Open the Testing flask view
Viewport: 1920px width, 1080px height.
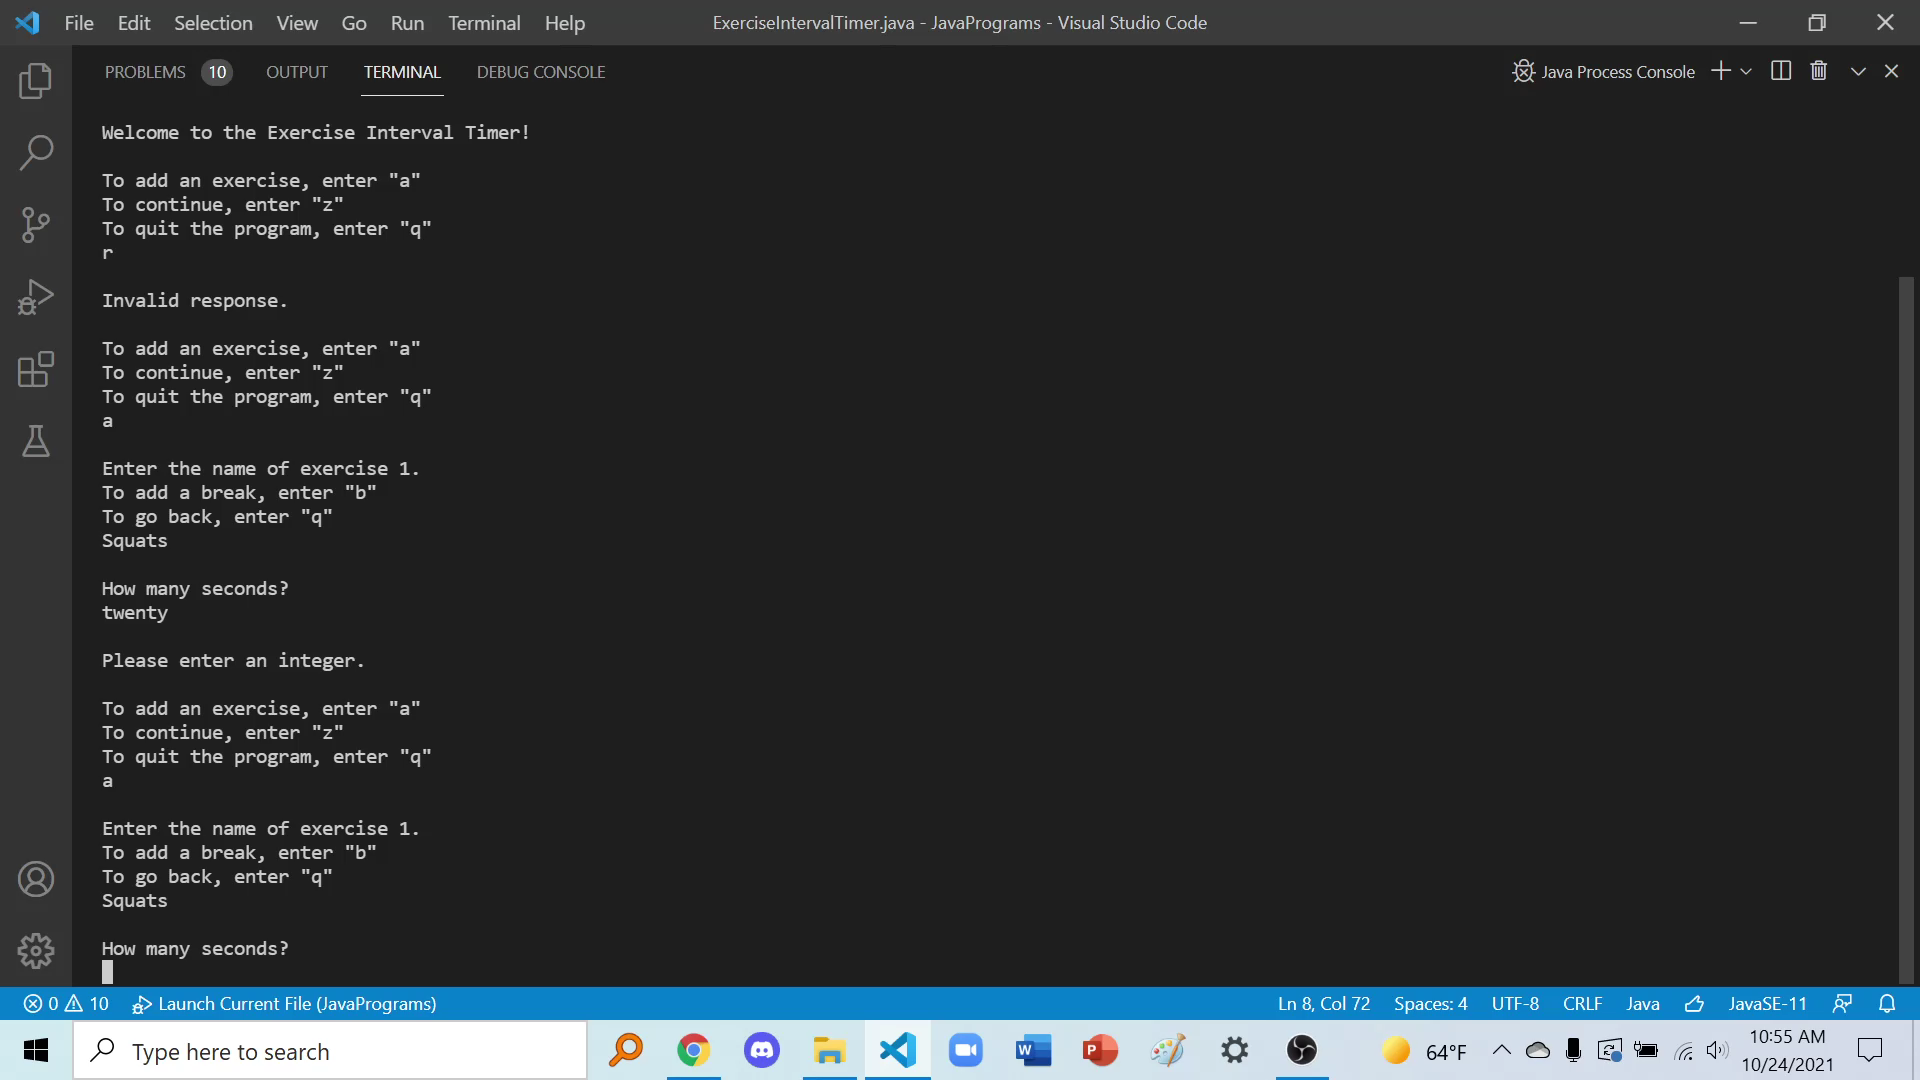(36, 441)
